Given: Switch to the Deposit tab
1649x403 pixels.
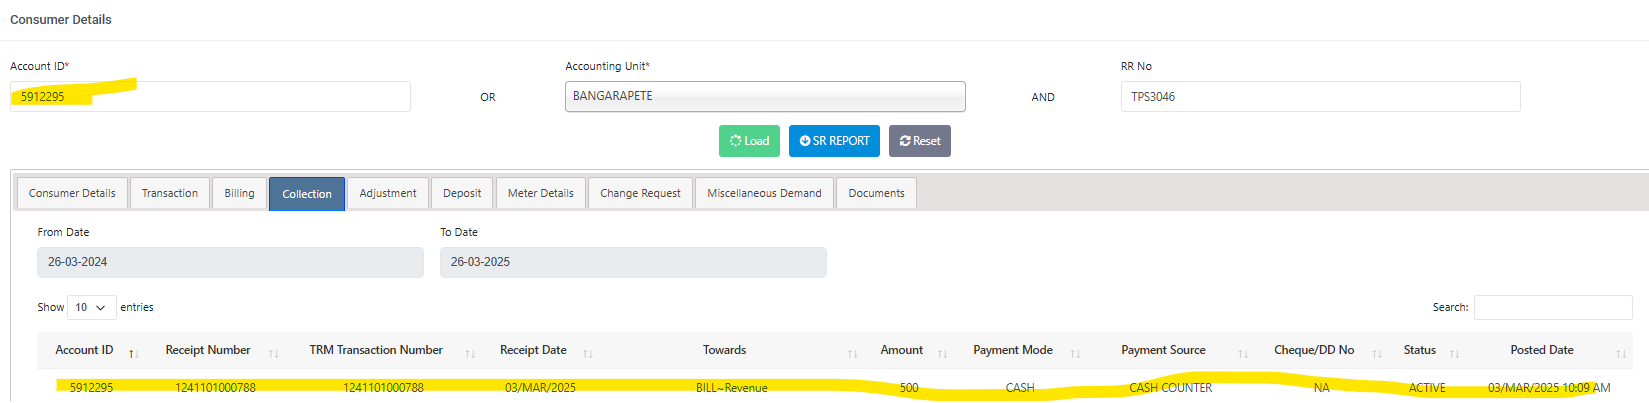Looking at the screenshot, I should tap(462, 193).
